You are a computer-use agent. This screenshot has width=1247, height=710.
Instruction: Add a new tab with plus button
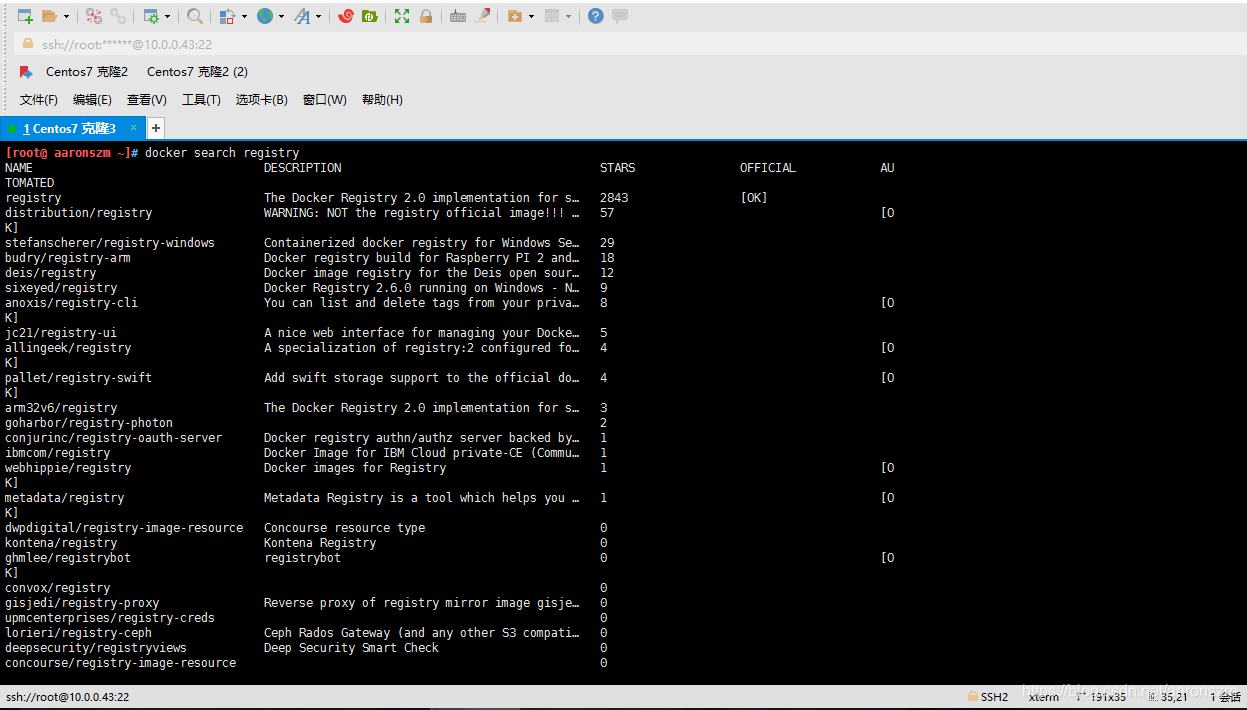point(155,128)
